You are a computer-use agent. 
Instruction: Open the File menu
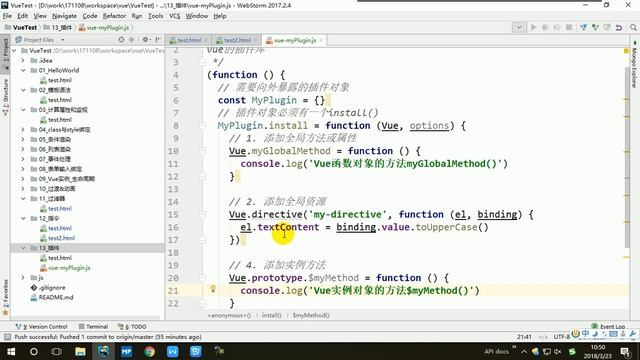pos(7,16)
